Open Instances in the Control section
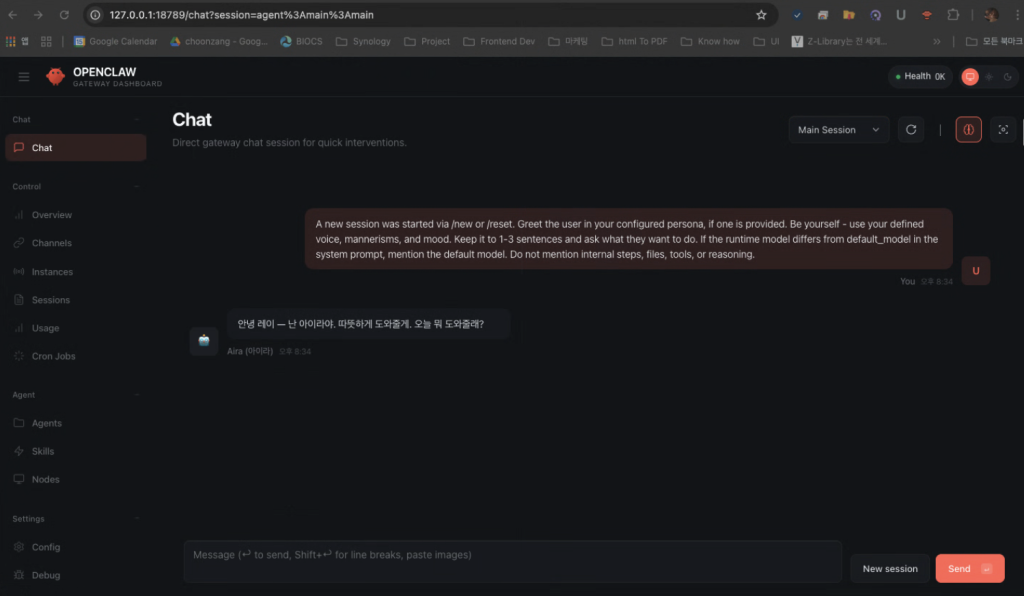The width and height of the screenshot is (1024, 596). [x=52, y=272]
